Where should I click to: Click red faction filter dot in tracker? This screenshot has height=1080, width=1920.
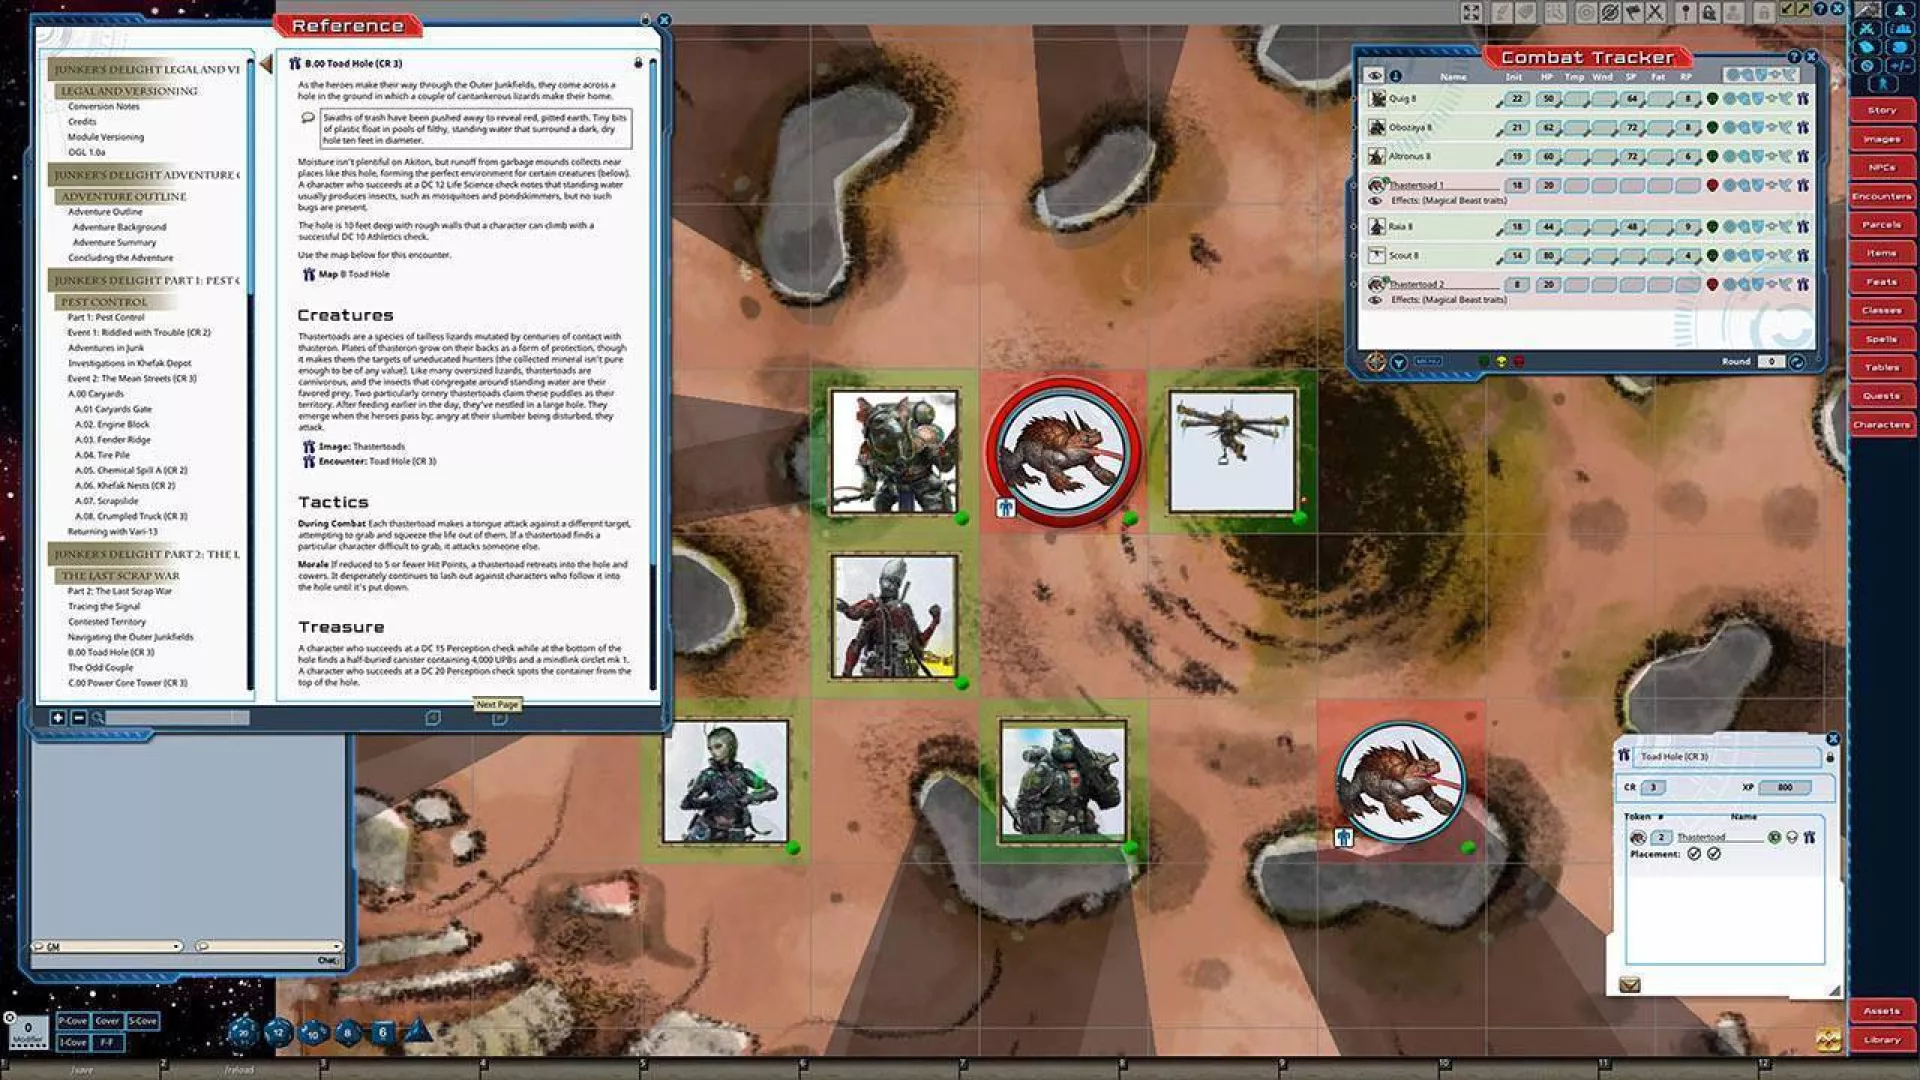(x=1518, y=362)
